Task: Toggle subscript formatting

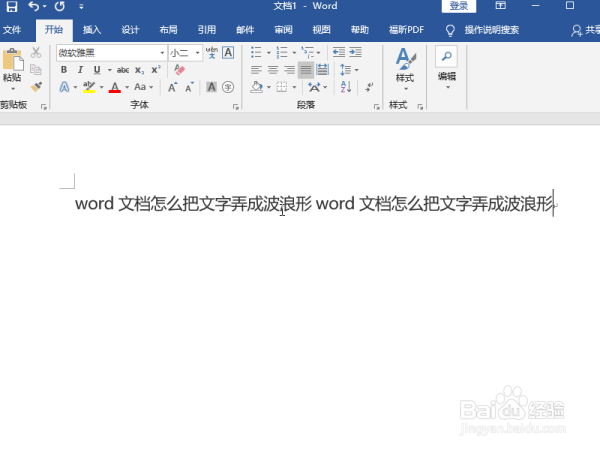Action: tap(140, 70)
